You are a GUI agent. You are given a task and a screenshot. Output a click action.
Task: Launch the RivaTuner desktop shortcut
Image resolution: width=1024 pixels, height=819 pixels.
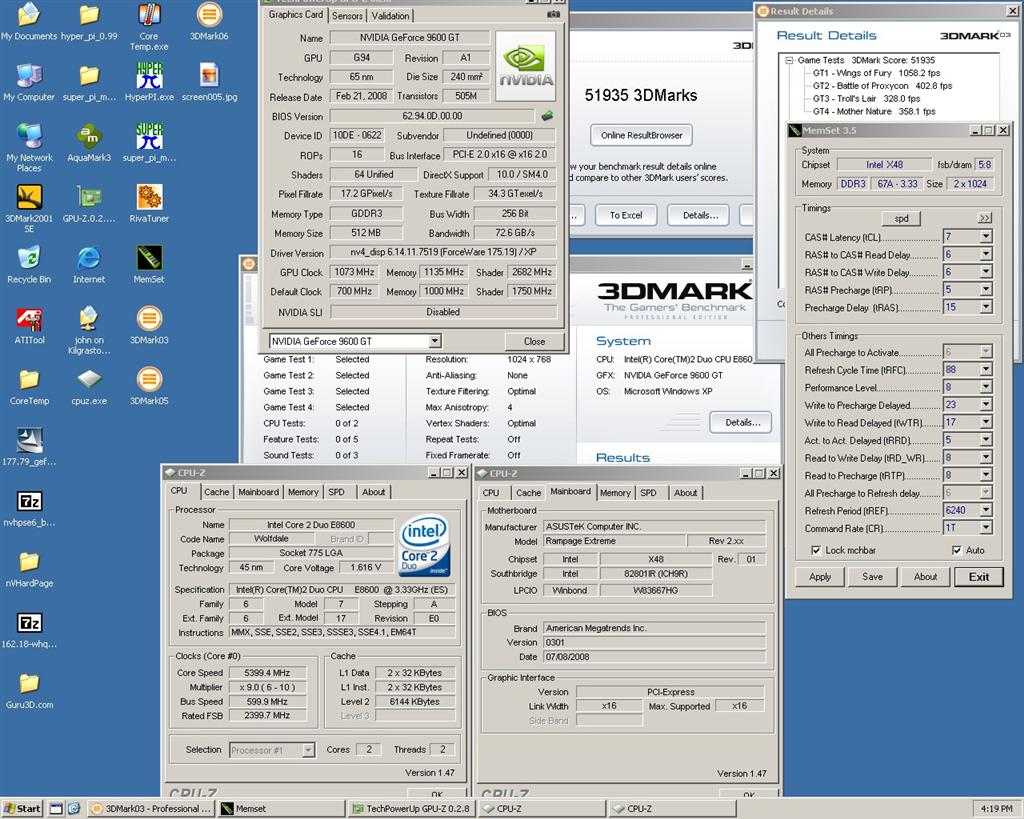[149, 204]
